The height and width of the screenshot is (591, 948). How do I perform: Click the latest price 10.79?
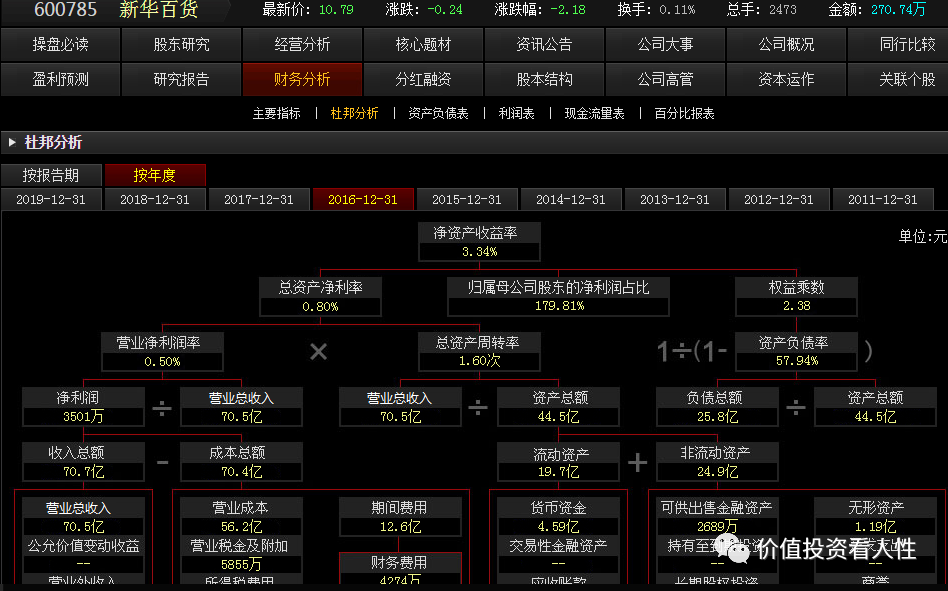click(x=336, y=10)
